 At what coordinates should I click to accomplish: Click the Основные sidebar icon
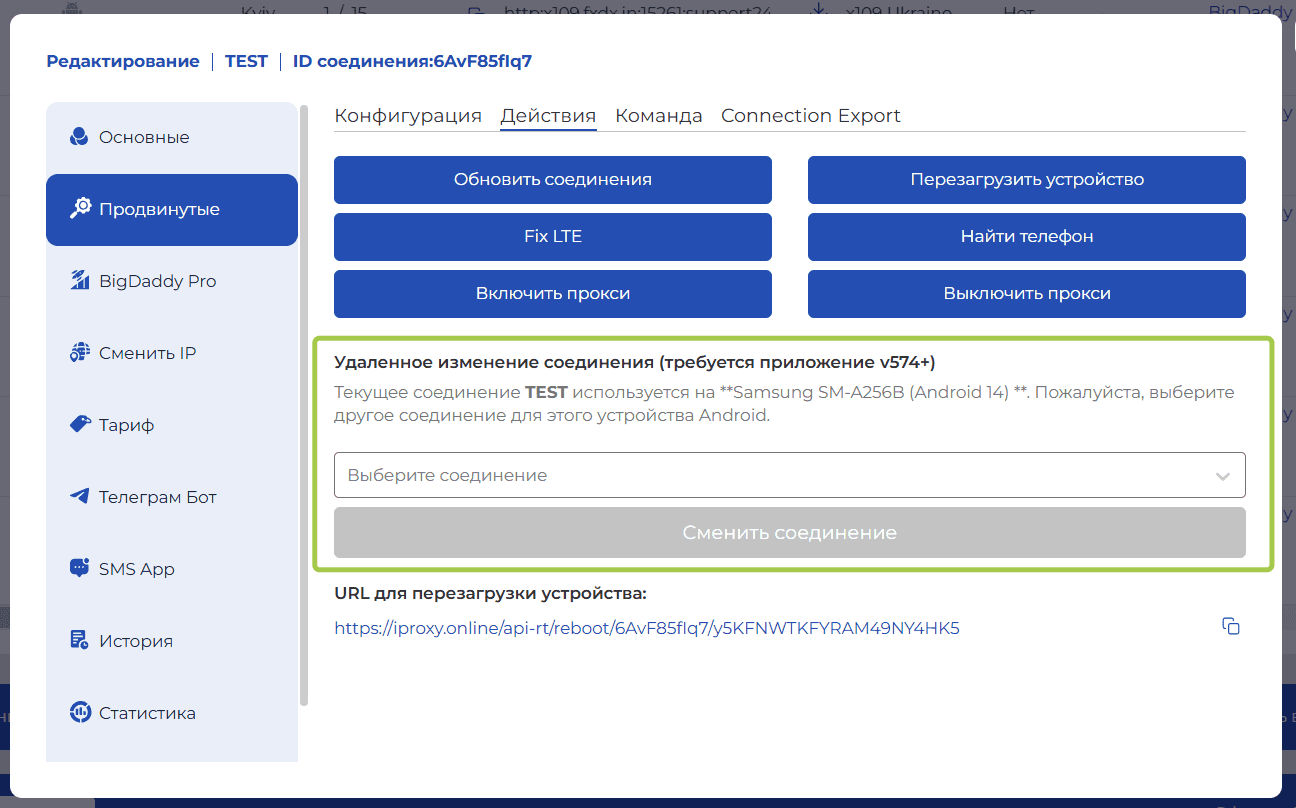point(80,137)
